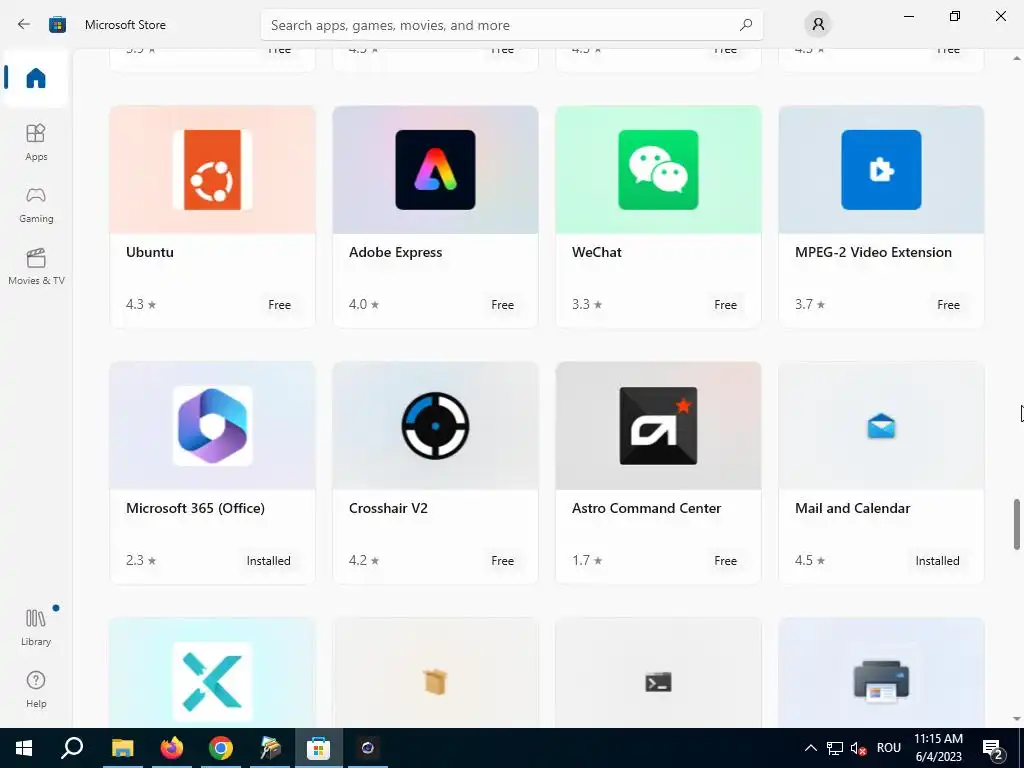The image size is (1024, 768).
Task: Open the Mail and Calendar icon
Action: pyautogui.click(x=881, y=426)
